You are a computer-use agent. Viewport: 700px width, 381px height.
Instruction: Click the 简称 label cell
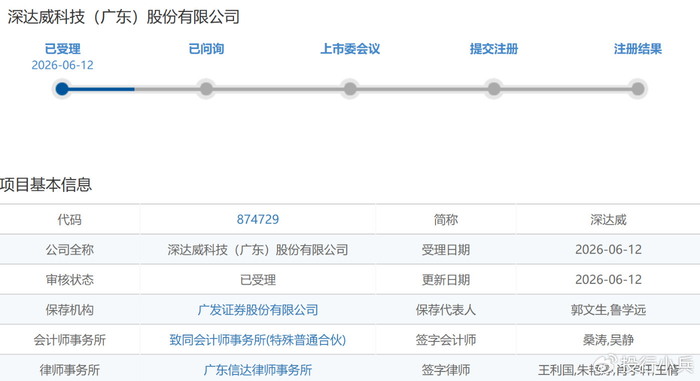coord(446,219)
